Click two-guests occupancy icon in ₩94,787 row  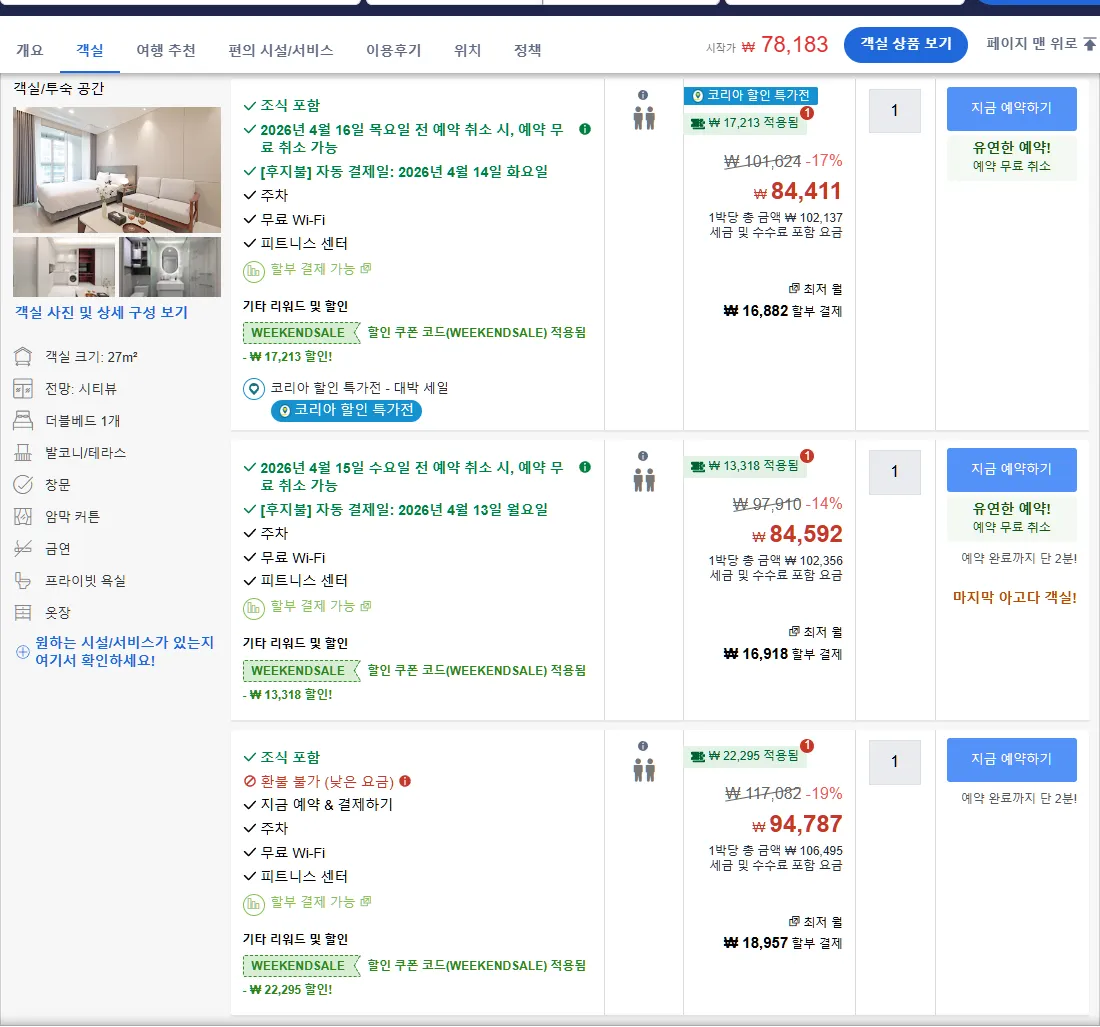(644, 770)
